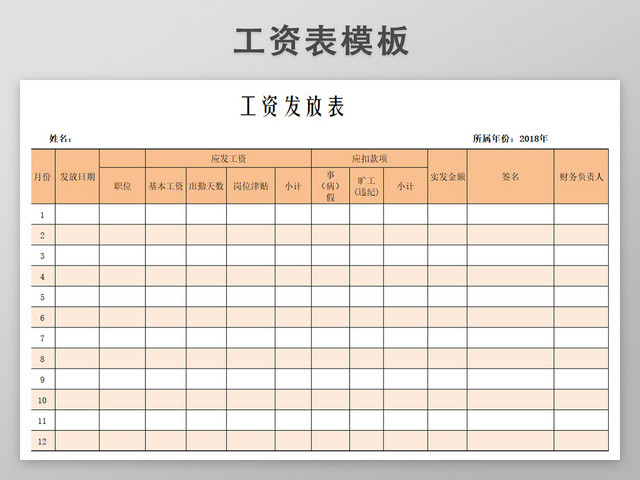This screenshot has width=640, height=480.
Task: Click the 应扣款项 group header
Action: pyautogui.click(x=369, y=159)
